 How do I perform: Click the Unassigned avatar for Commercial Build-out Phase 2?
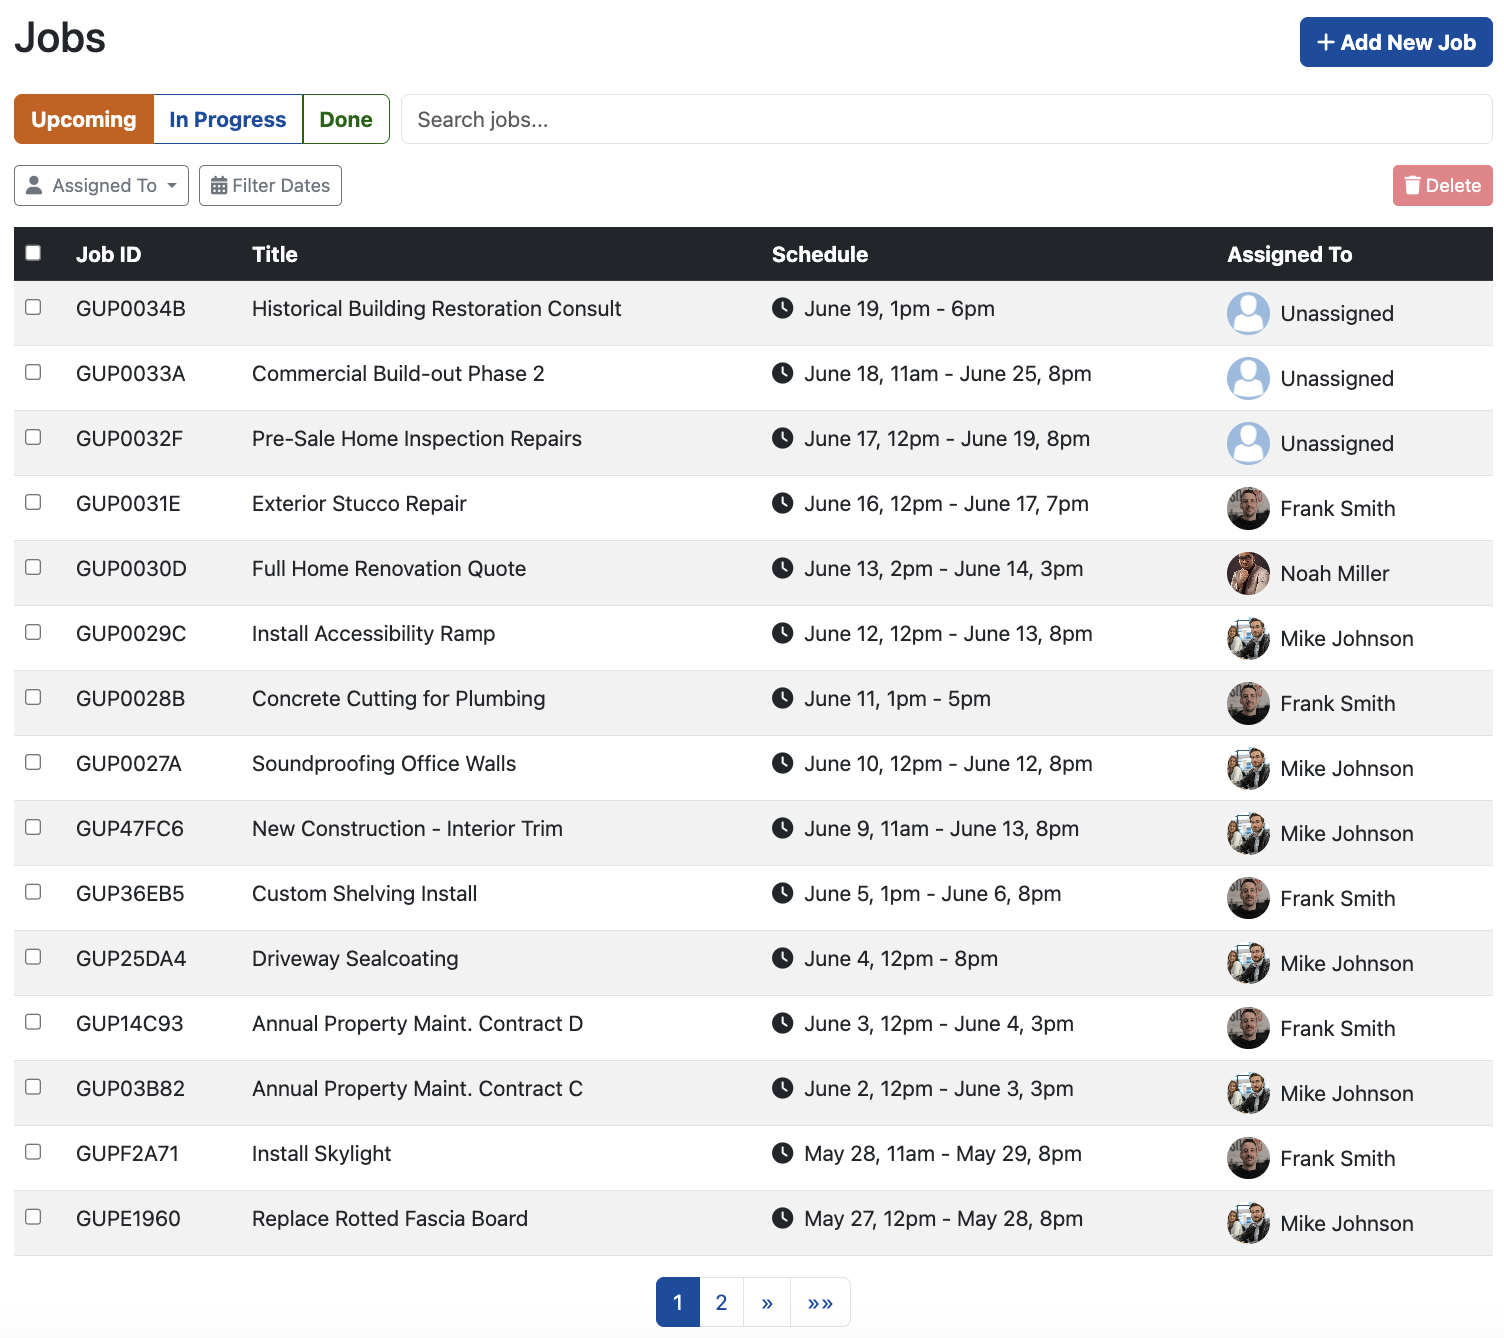coord(1248,378)
